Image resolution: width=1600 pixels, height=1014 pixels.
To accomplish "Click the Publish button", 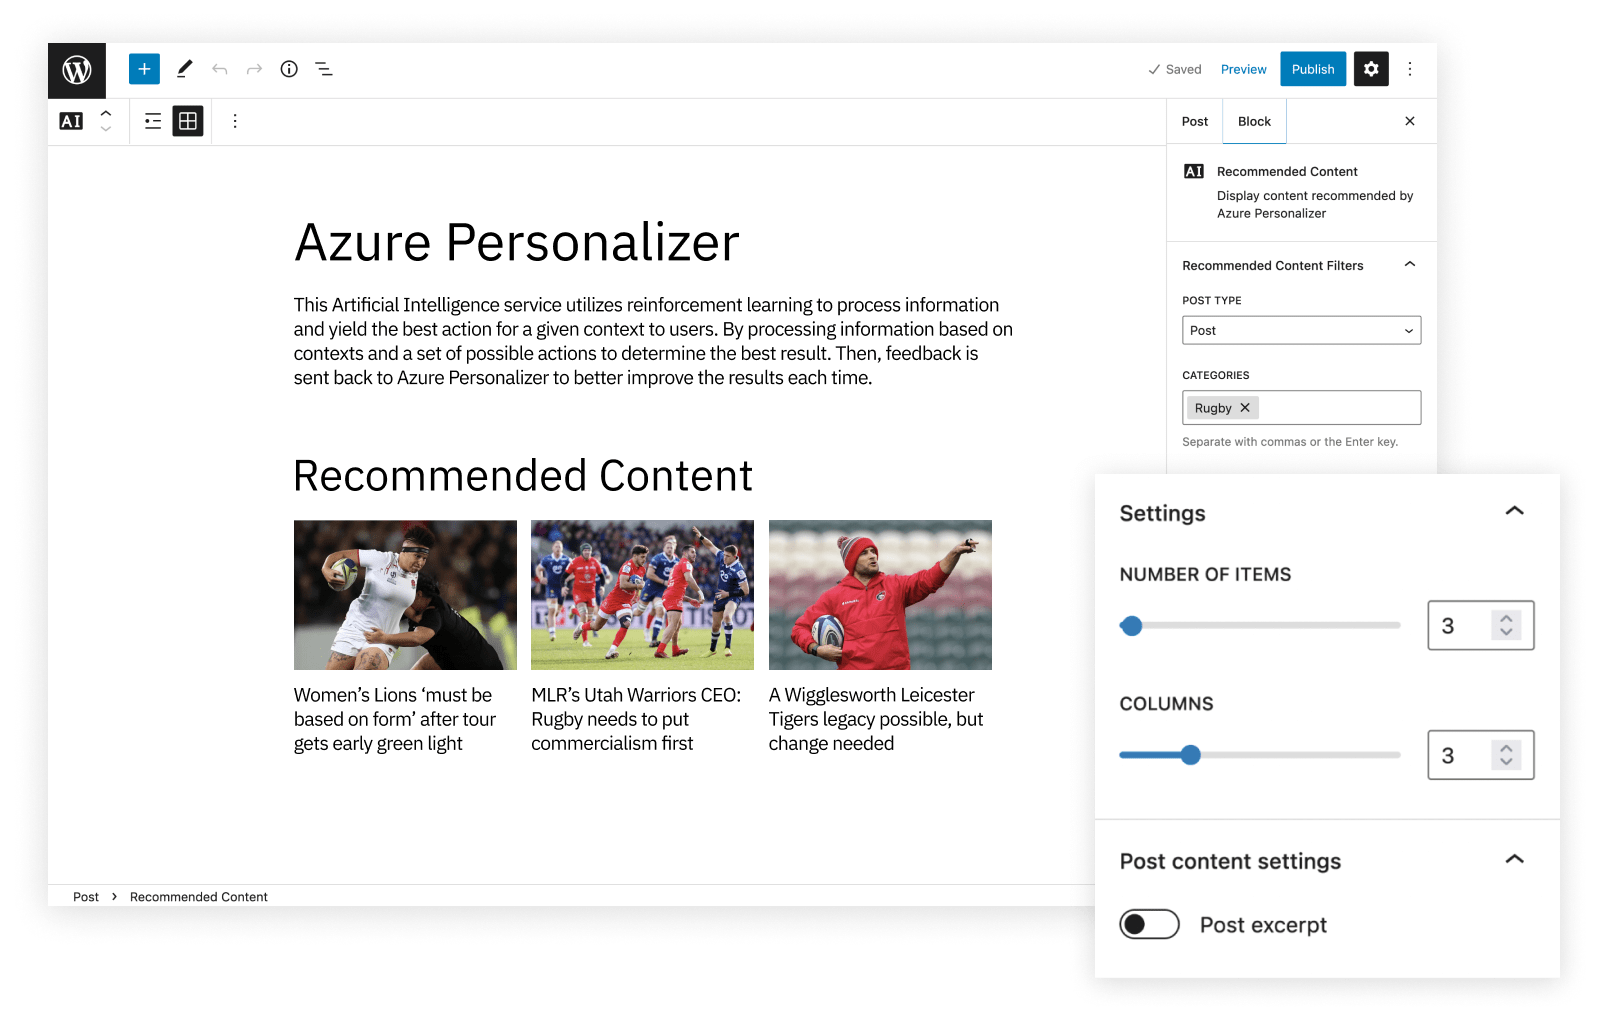I will point(1313,69).
